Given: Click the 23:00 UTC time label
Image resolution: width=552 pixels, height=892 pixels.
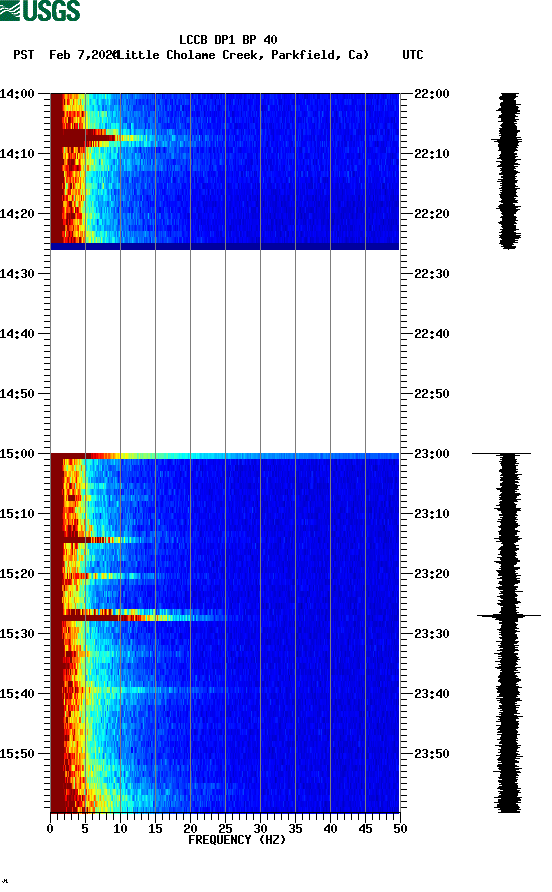Looking at the screenshot, I should pos(432,454).
